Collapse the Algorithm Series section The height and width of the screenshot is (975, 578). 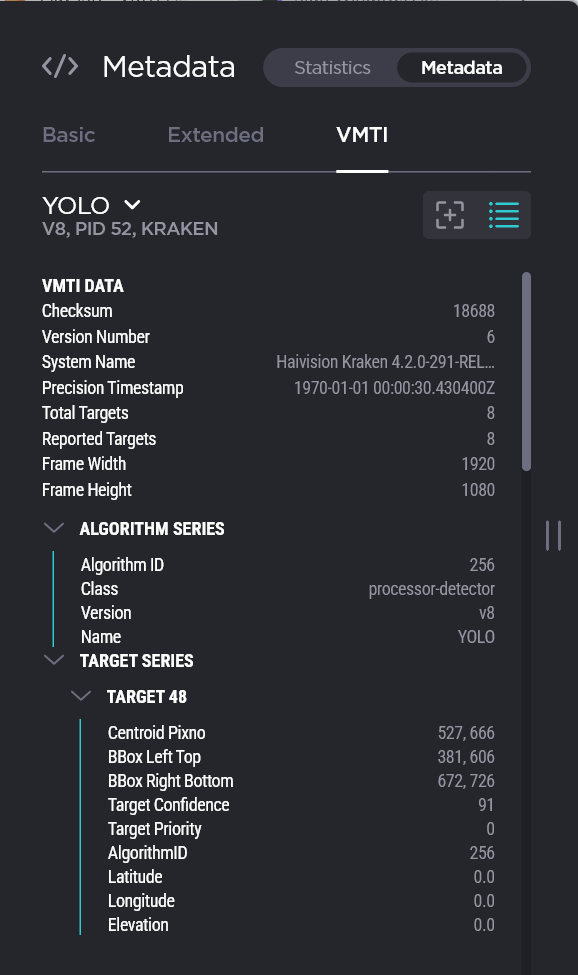click(x=54, y=528)
